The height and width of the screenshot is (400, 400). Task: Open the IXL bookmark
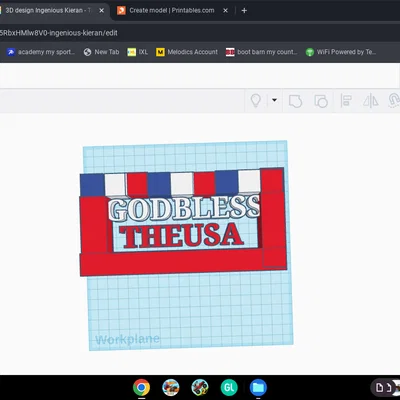pyautogui.click(x=138, y=52)
